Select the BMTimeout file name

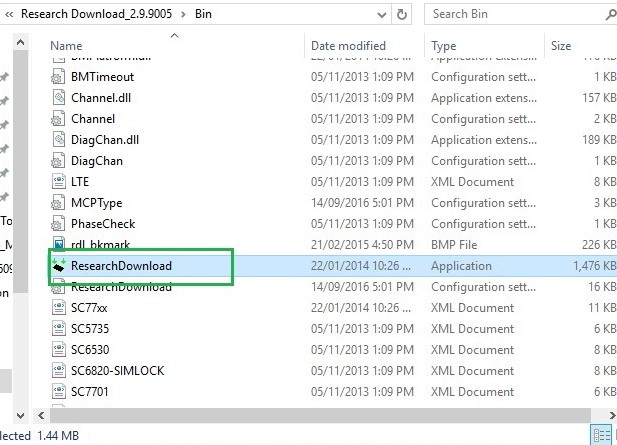(x=102, y=77)
